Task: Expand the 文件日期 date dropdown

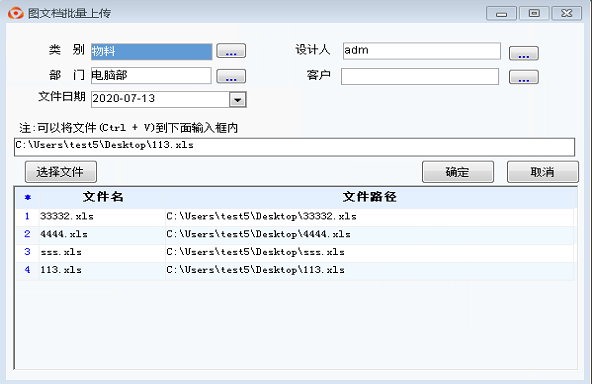Action: [x=237, y=100]
